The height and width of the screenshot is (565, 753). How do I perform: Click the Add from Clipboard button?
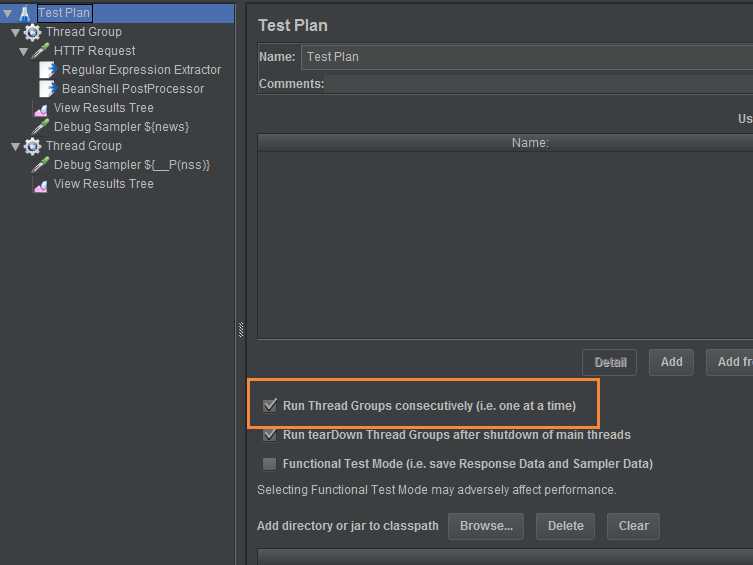(729, 362)
